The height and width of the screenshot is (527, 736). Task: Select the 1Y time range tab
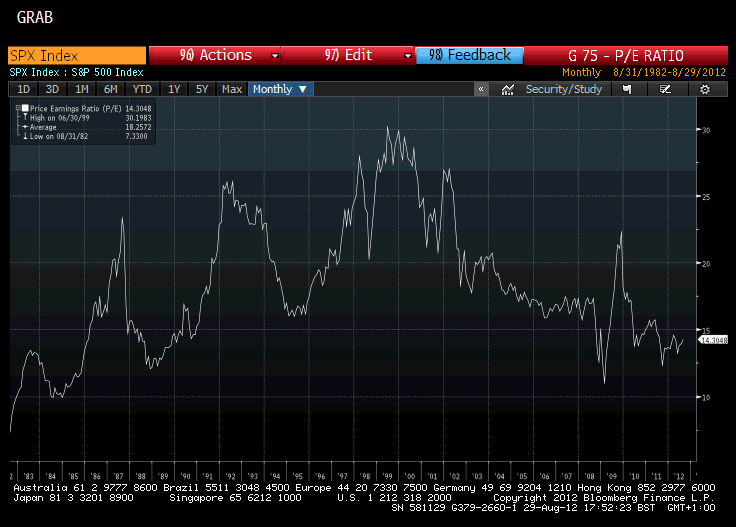(x=174, y=89)
